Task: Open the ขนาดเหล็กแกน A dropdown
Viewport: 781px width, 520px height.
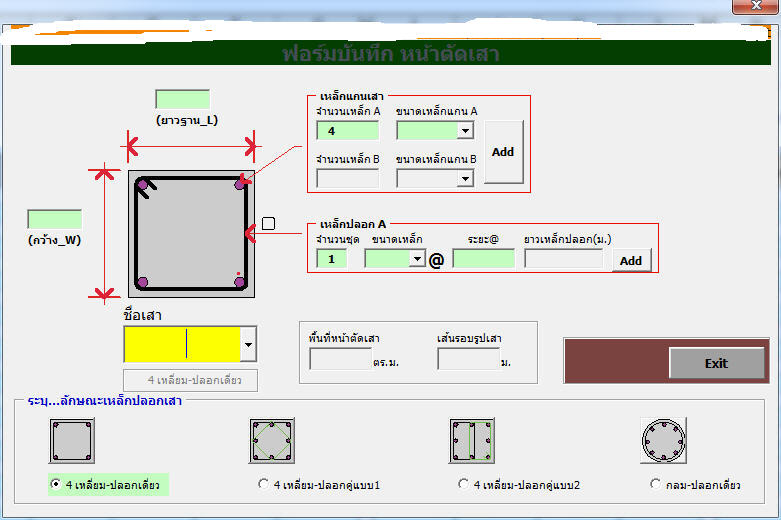Action: 465,131
